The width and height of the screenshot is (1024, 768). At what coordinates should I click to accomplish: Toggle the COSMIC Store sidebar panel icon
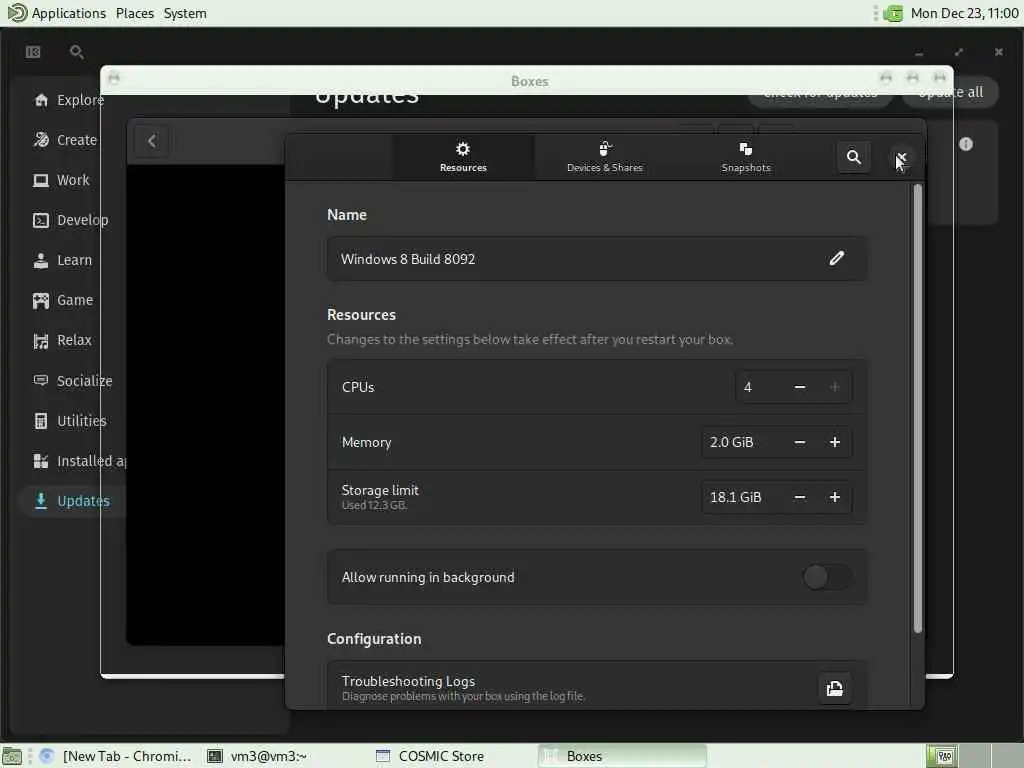pyautogui.click(x=33, y=52)
